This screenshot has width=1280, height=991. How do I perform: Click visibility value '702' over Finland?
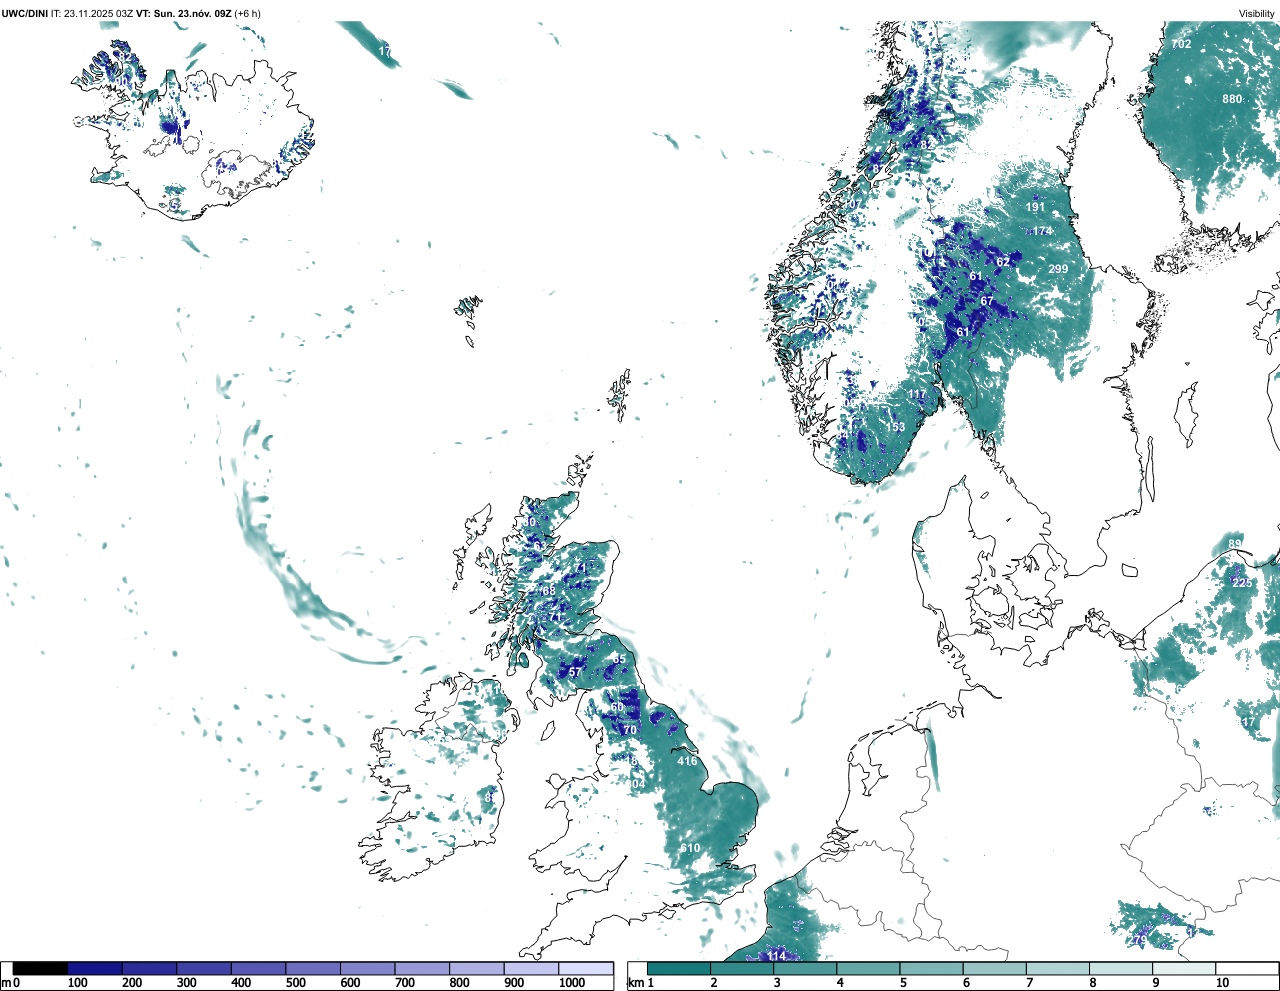[x=1181, y=45]
